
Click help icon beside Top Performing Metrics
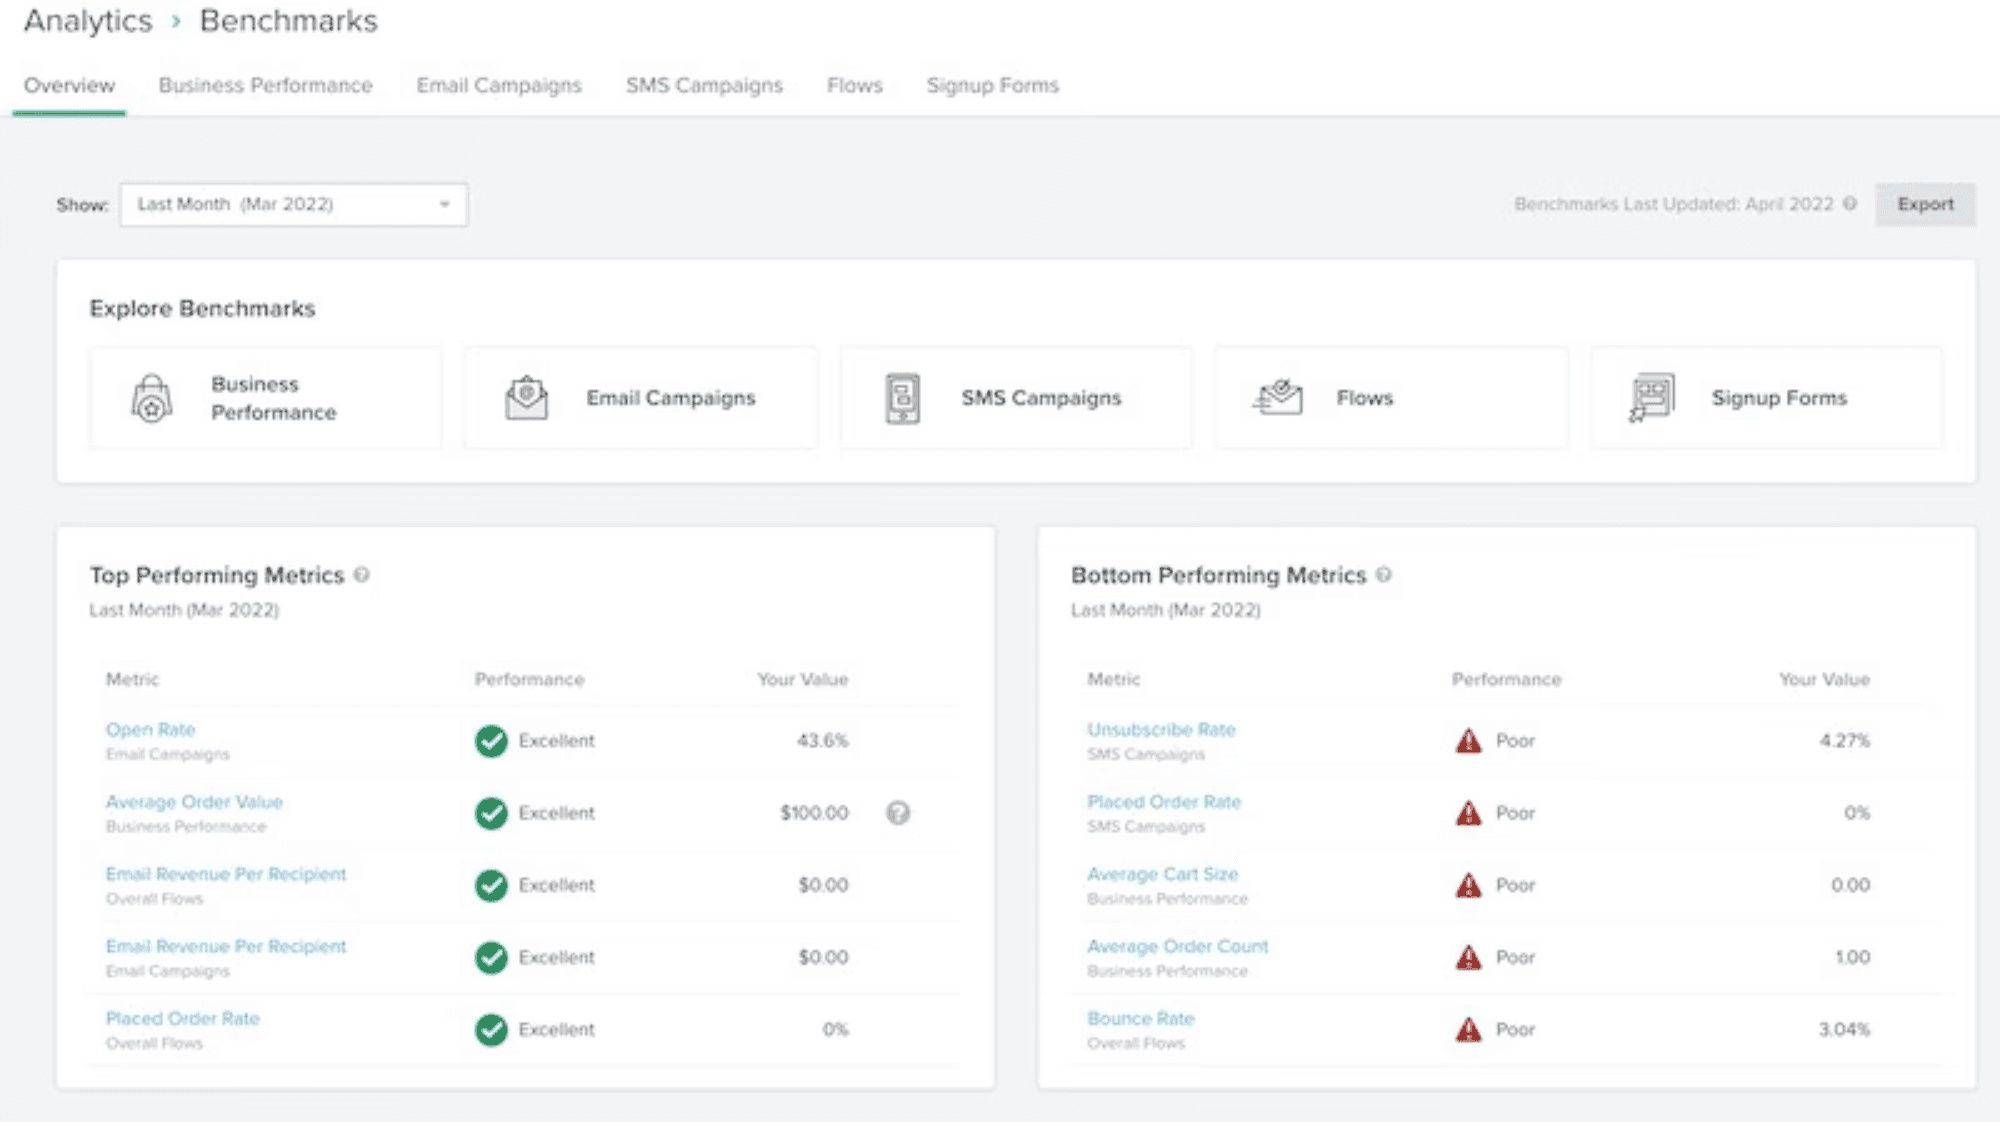click(x=362, y=575)
